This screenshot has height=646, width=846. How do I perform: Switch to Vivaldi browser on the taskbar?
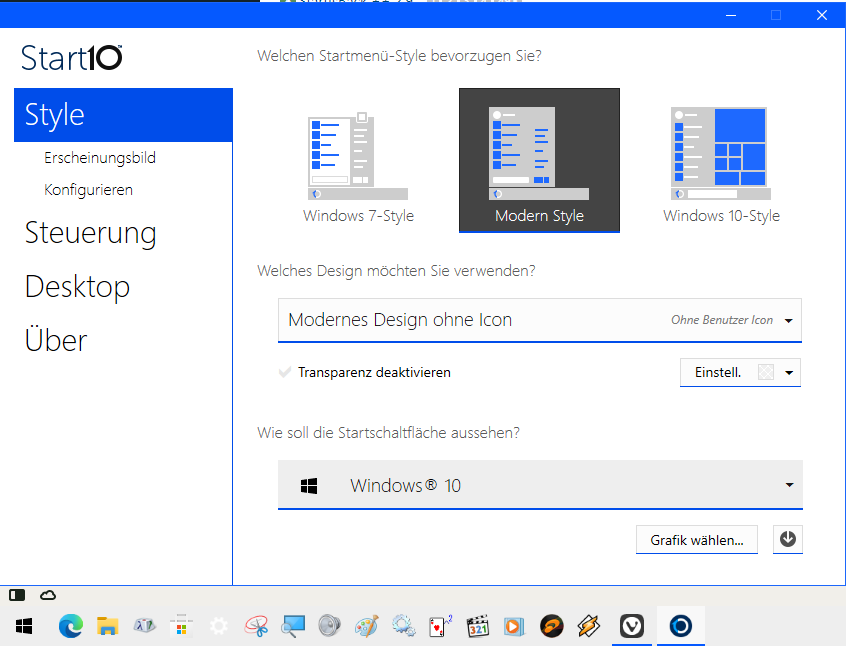pyautogui.click(x=632, y=626)
